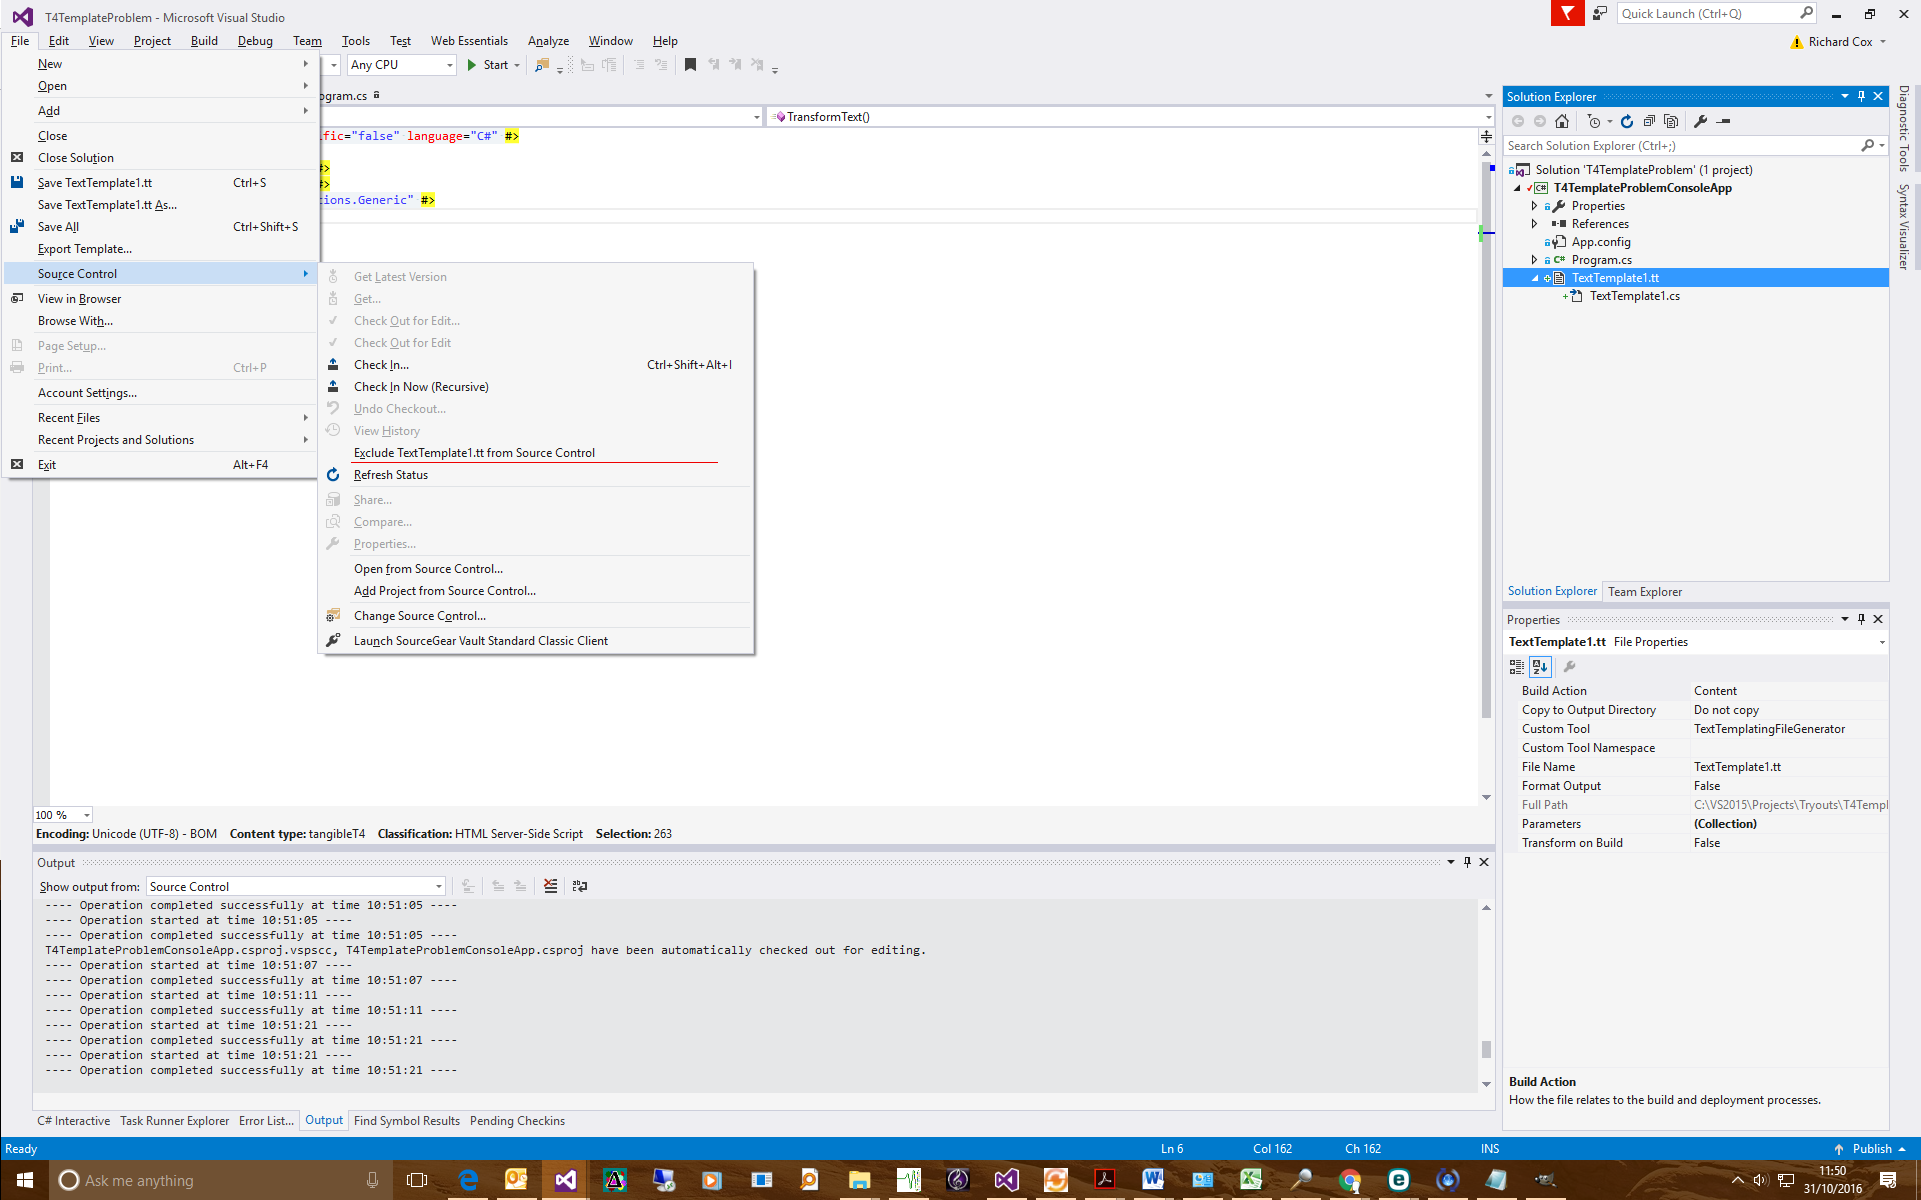Click the feedback icon next to Quick Launch
Viewport: 1921px width, 1200px height.
[x=1600, y=13]
